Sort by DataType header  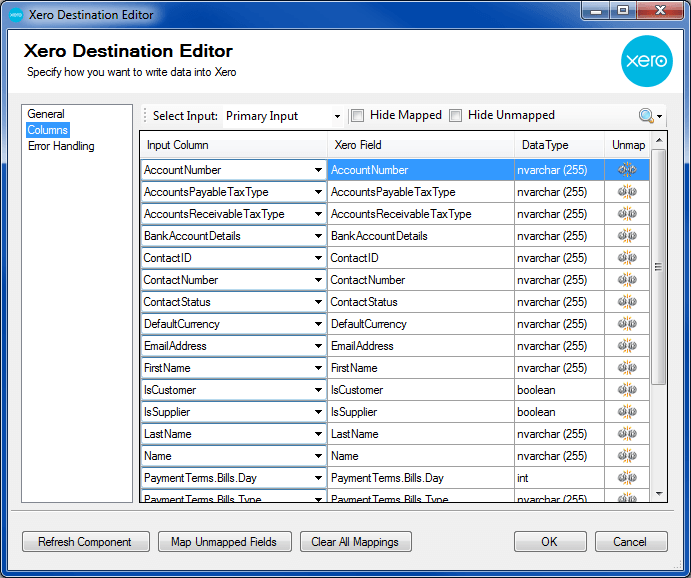pyautogui.click(x=559, y=145)
